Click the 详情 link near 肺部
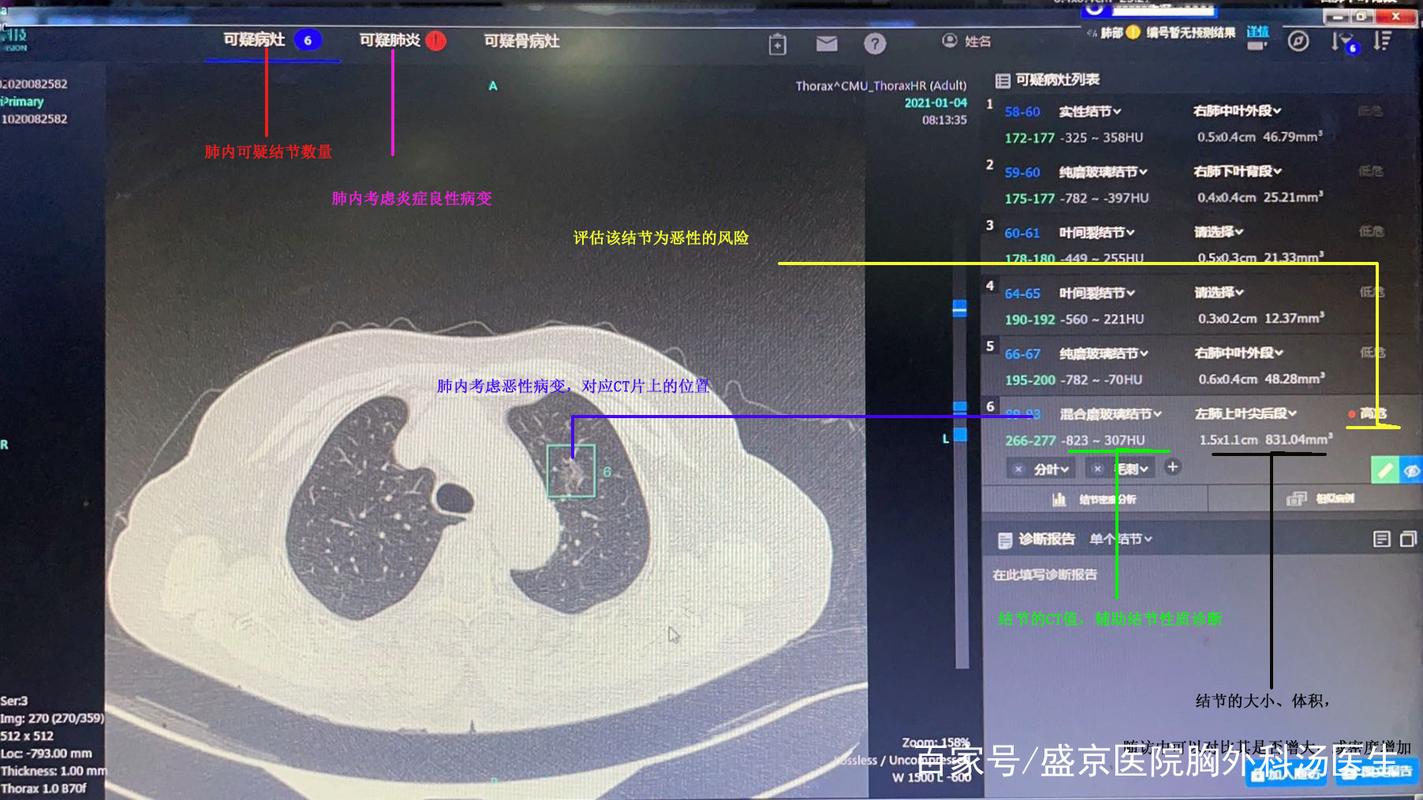This screenshot has height=800, width=1423. tap(1257, 33)
